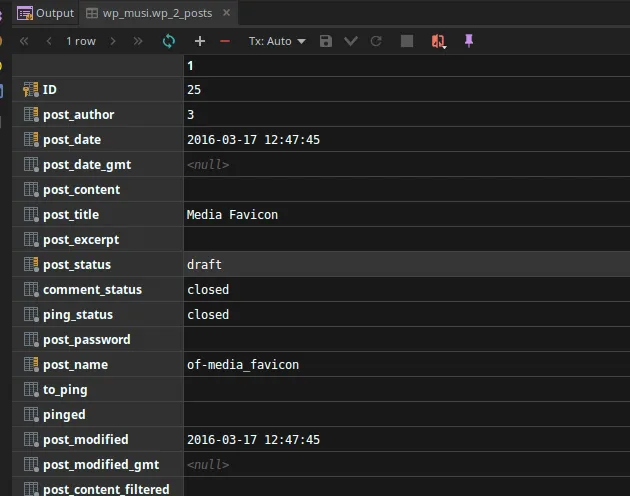Click the 1 row count label
630x496 pixels.
click(81, 41)
